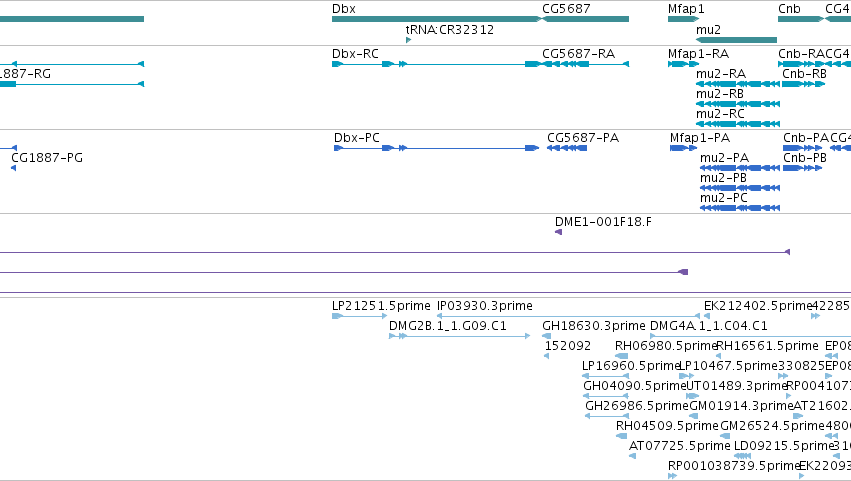Select the IP03930.3prime EST line
The image size is (851, 481).
click(x=568, y=316)
